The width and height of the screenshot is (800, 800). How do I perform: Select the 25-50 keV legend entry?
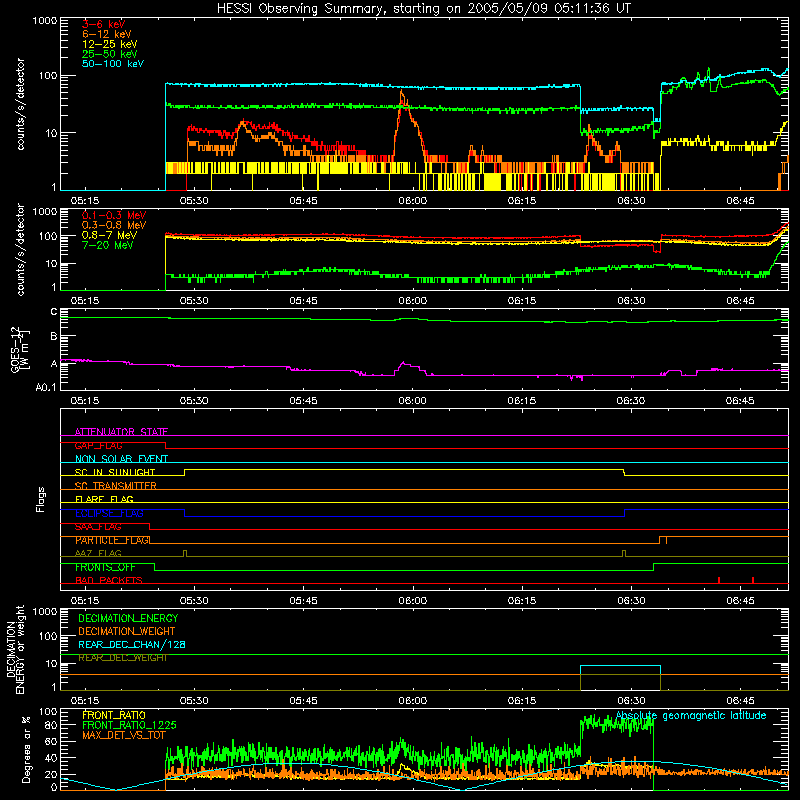(110, 54)
